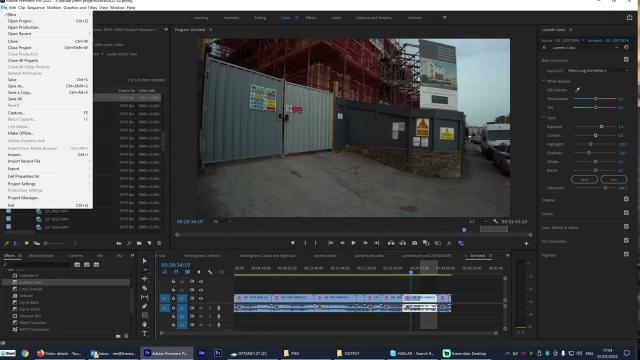Click the Temperature slider handle
Image resolution: width=640 pixels, height=360 pixels.
pyautogui.click(x=596, y=99)
